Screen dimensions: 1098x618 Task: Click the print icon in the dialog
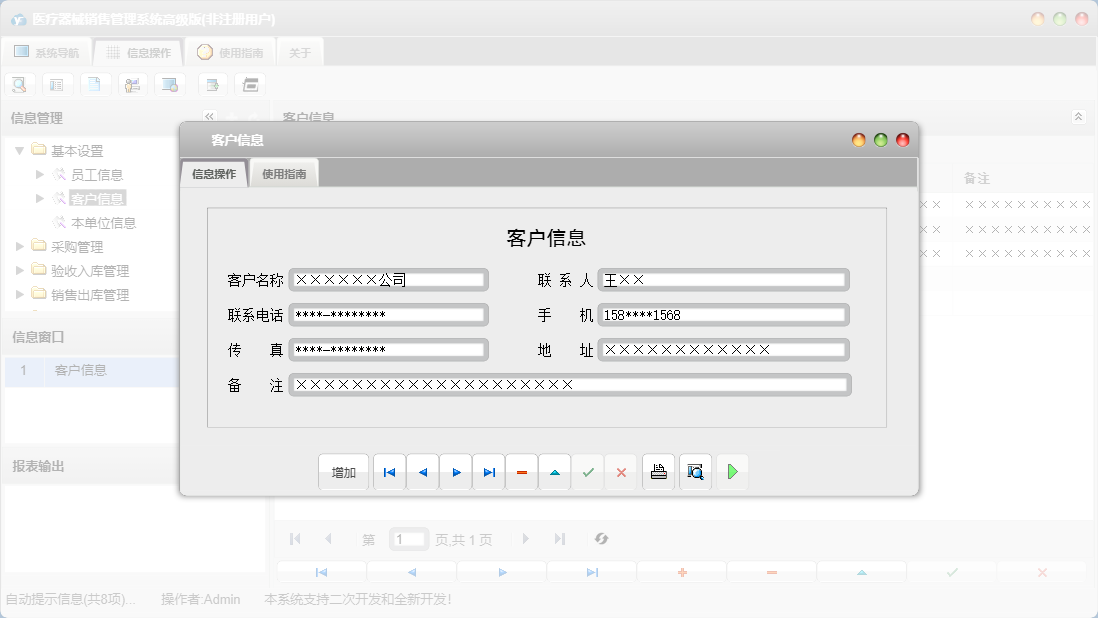659,471
